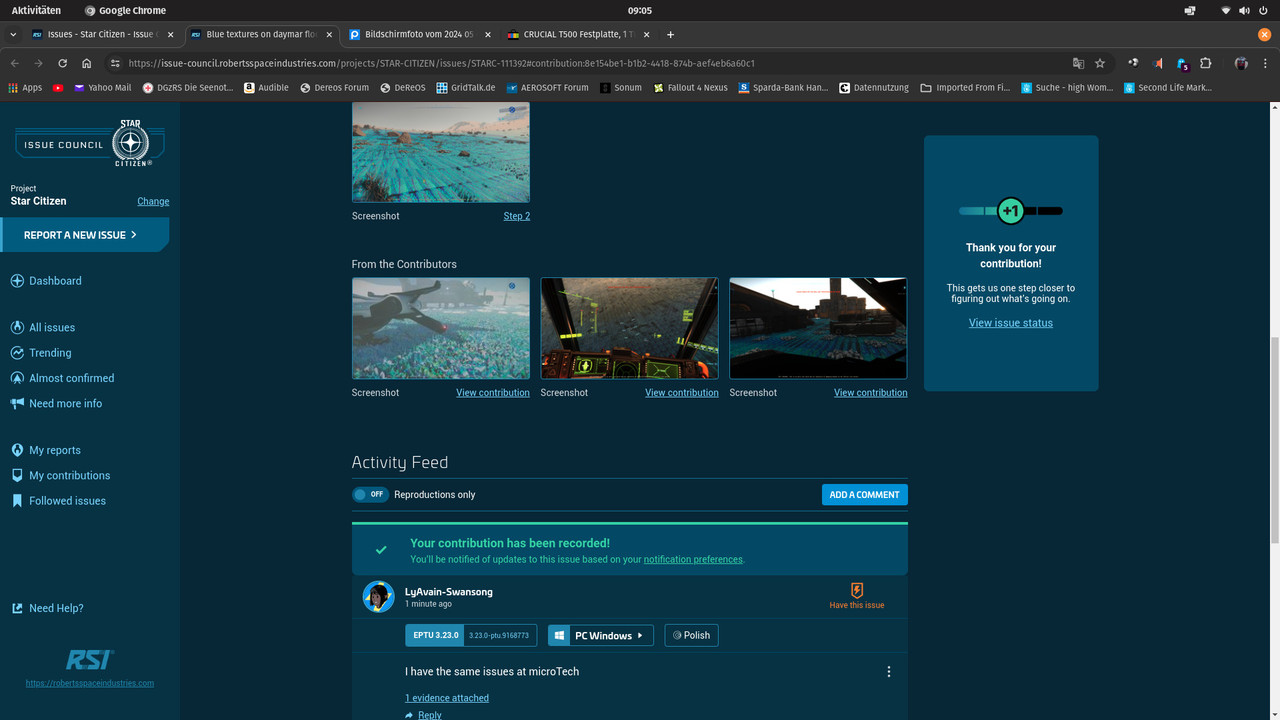Click the address bar URL field
The height and width of the screenshot is (720, 1280).
(x=590, y=63)
